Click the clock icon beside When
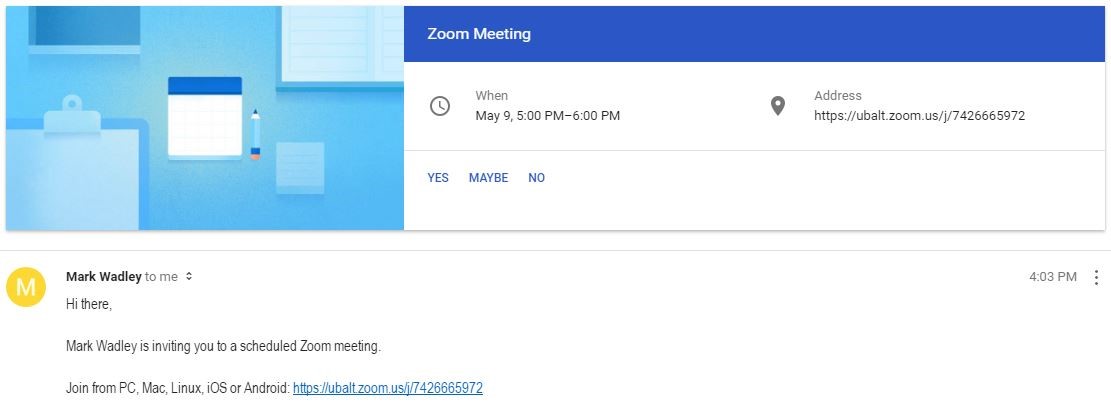This screenshot has height=408, width=1111. point(440,106)
